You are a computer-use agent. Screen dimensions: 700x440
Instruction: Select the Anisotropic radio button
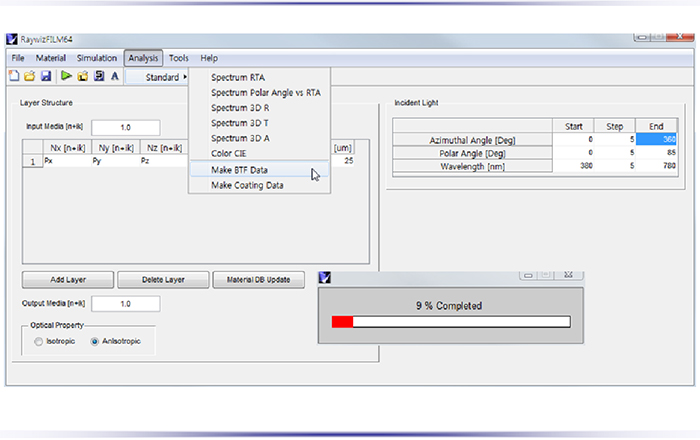96,341
